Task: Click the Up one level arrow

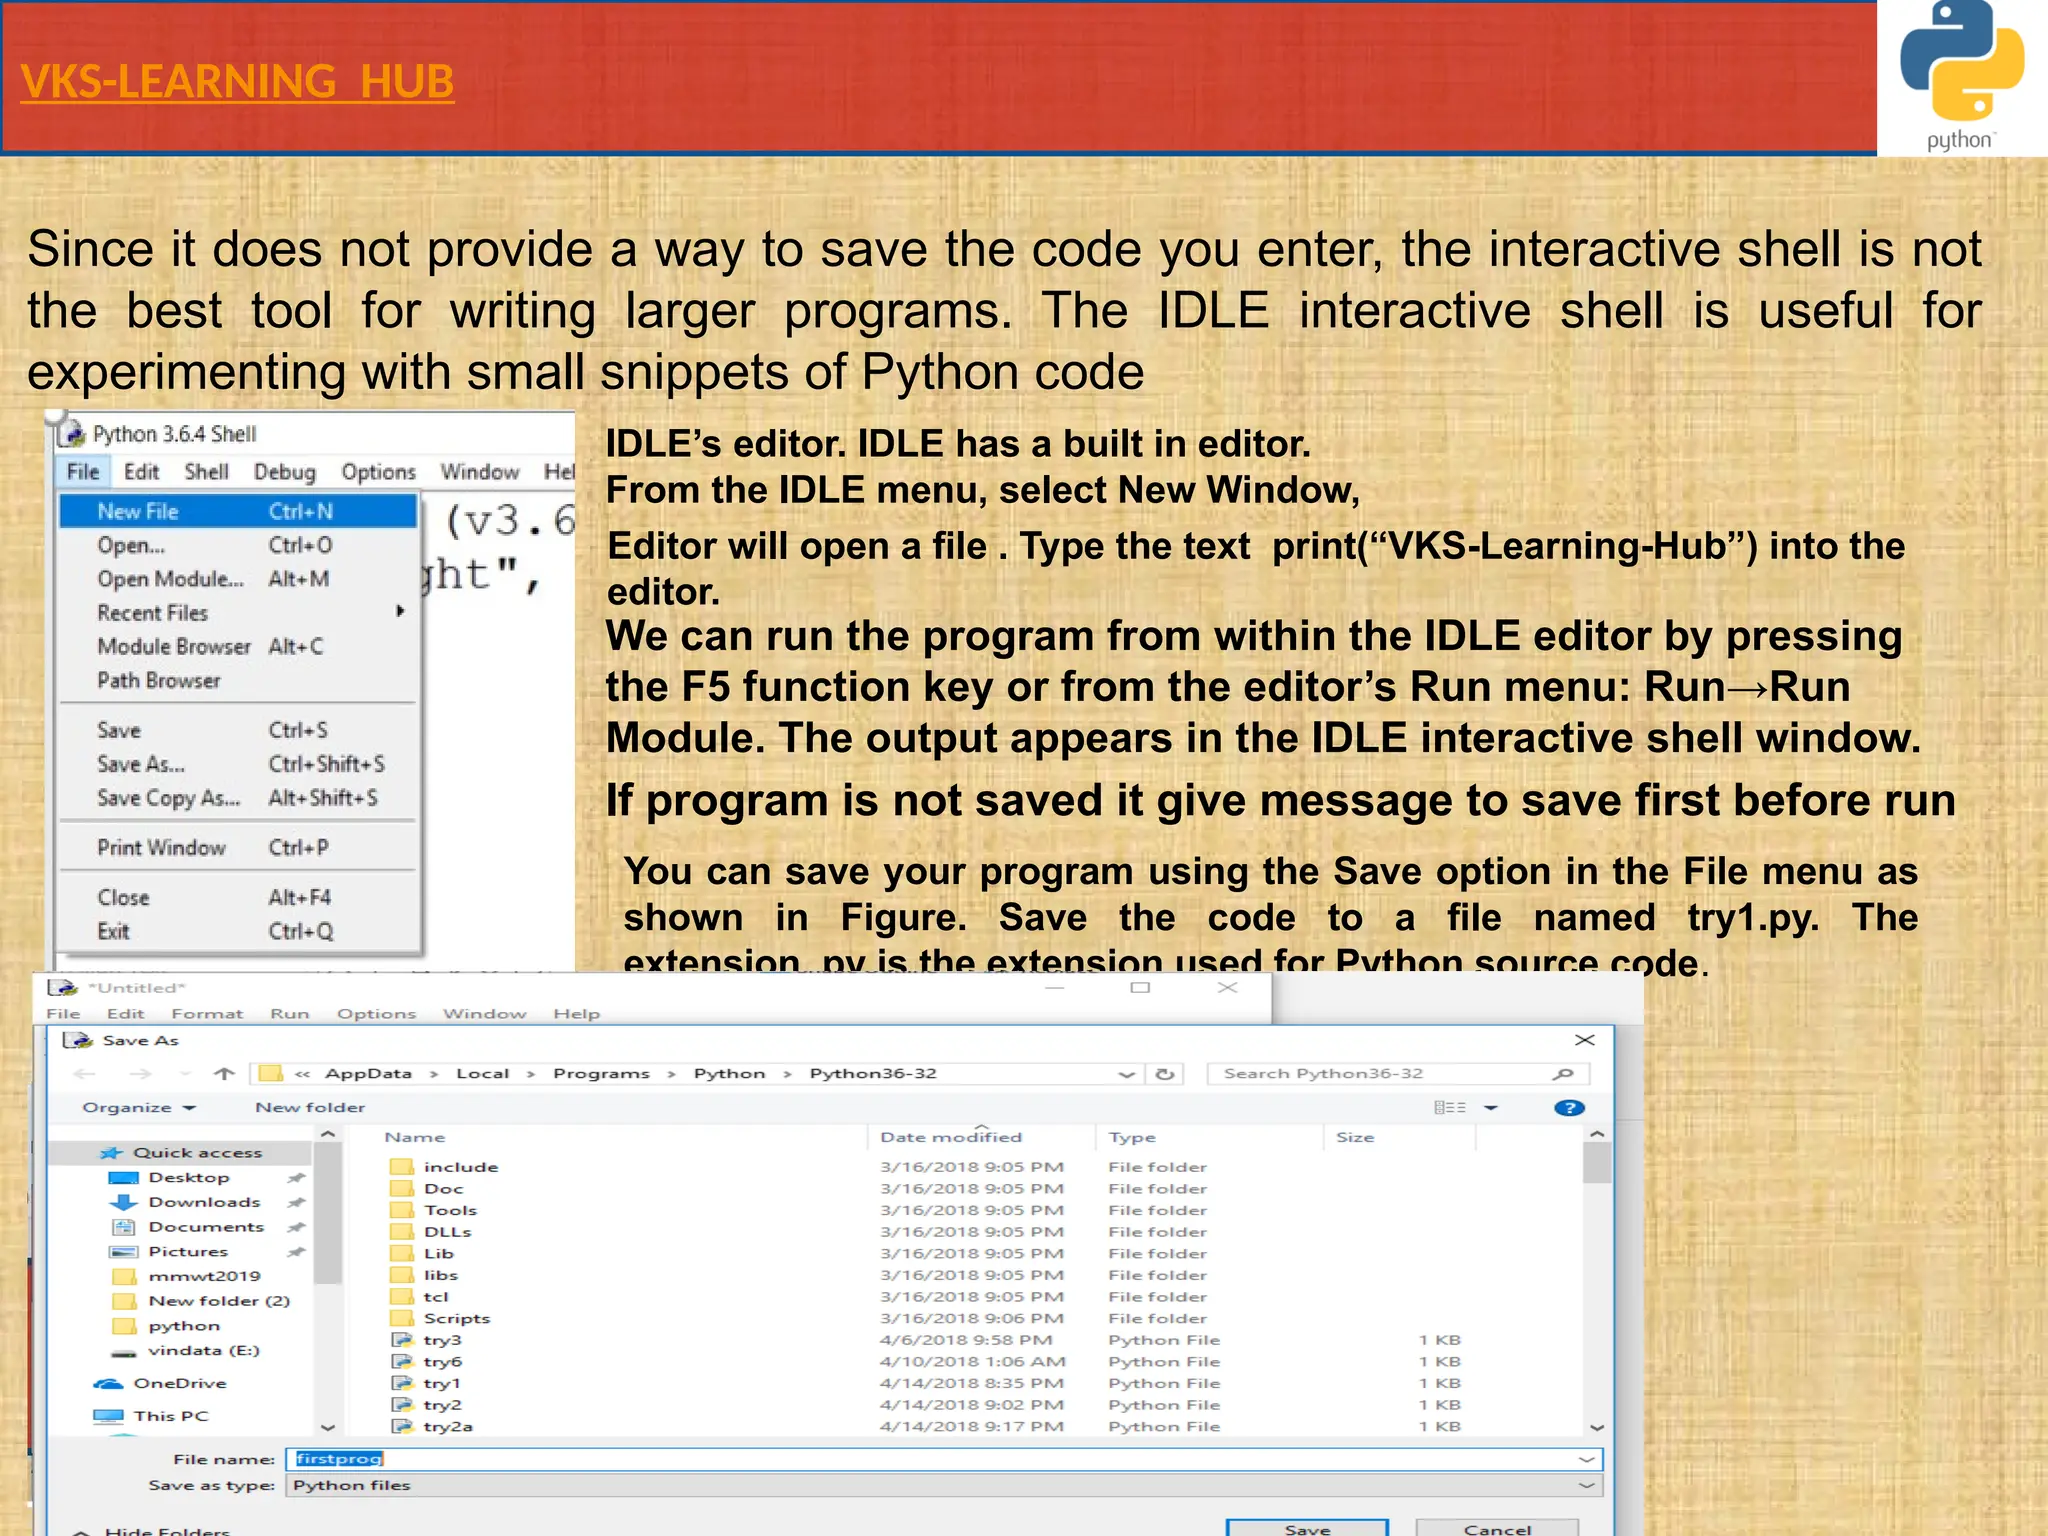Action: point(224,1073)
